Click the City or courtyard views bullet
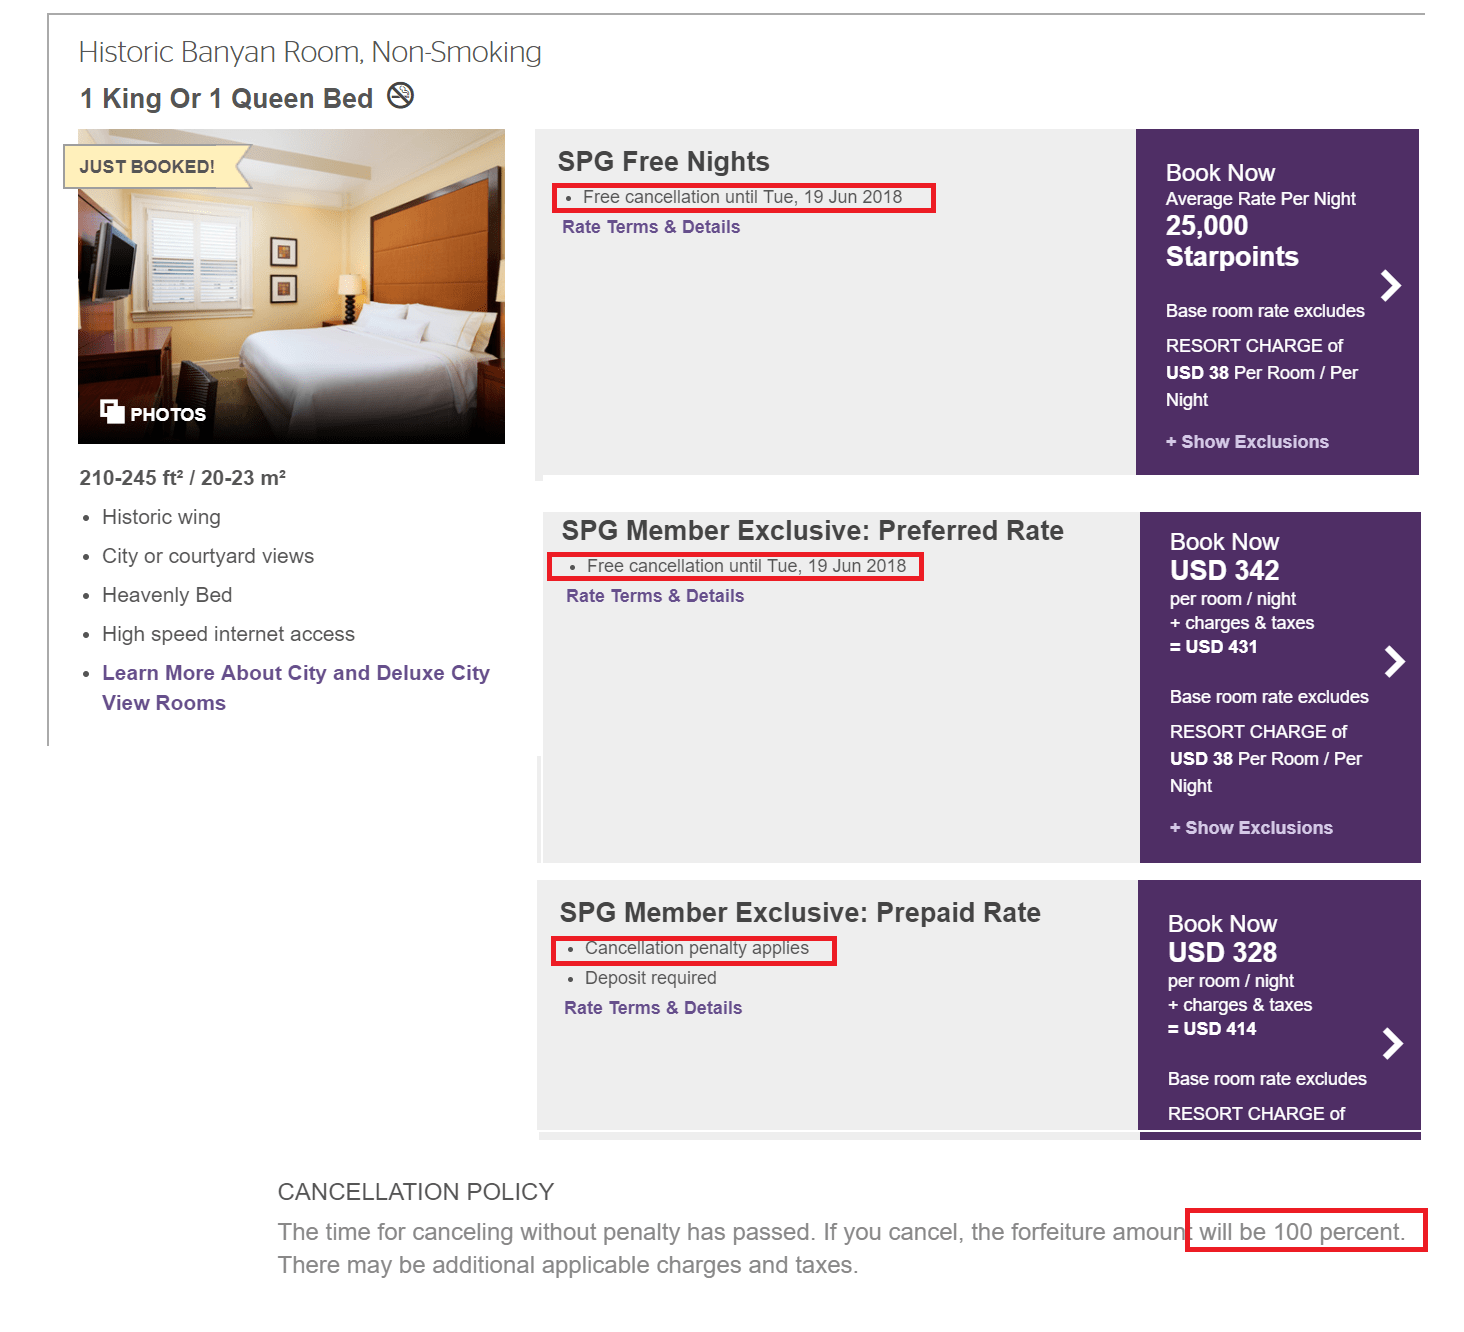The height and width of the screenshot is (1332, 1464). pos(208,556)
